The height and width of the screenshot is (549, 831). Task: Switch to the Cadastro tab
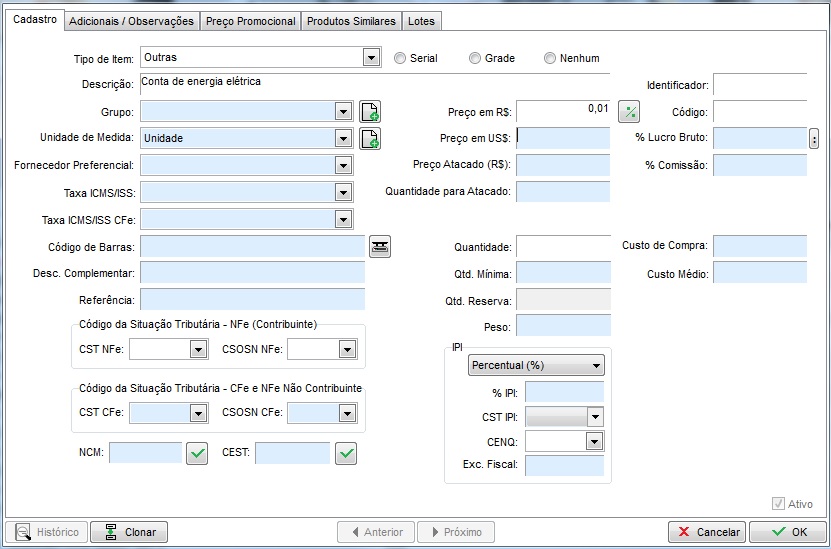tap(35, 20)
